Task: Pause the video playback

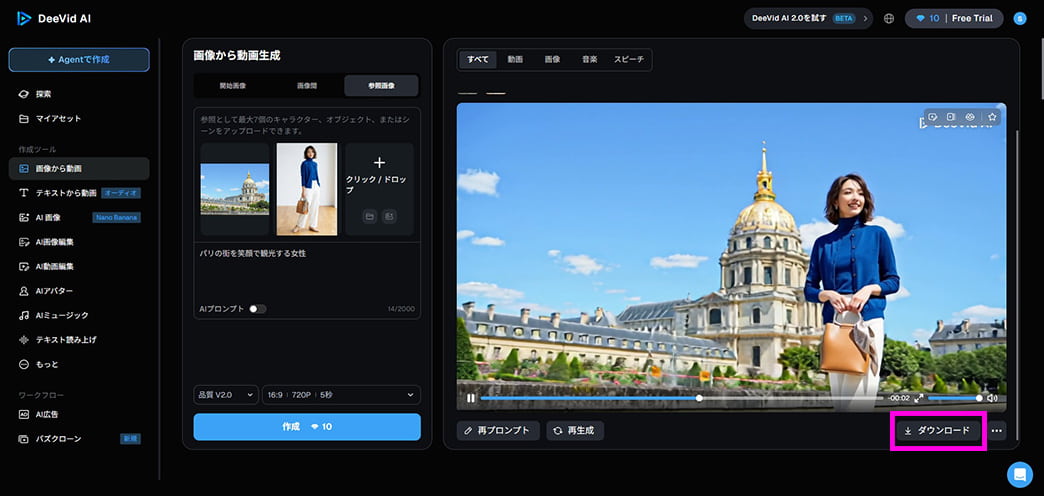Action: [471, 398]
